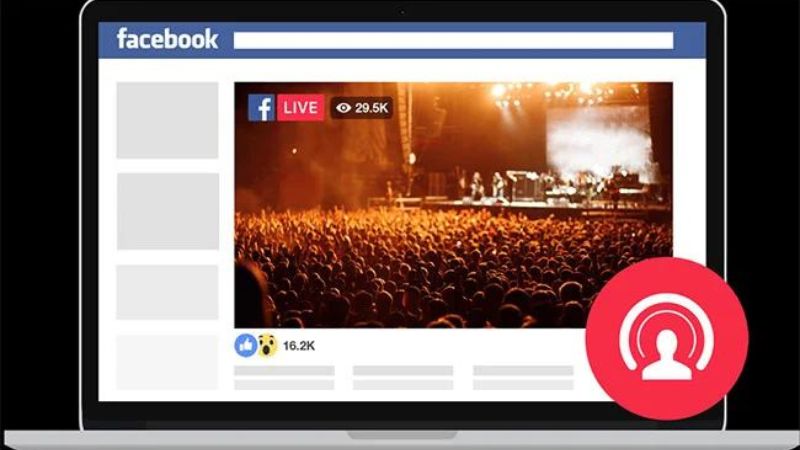Open the 16.2K reactions count
This screenshot has width=800, height=450.
pos(299,346)
